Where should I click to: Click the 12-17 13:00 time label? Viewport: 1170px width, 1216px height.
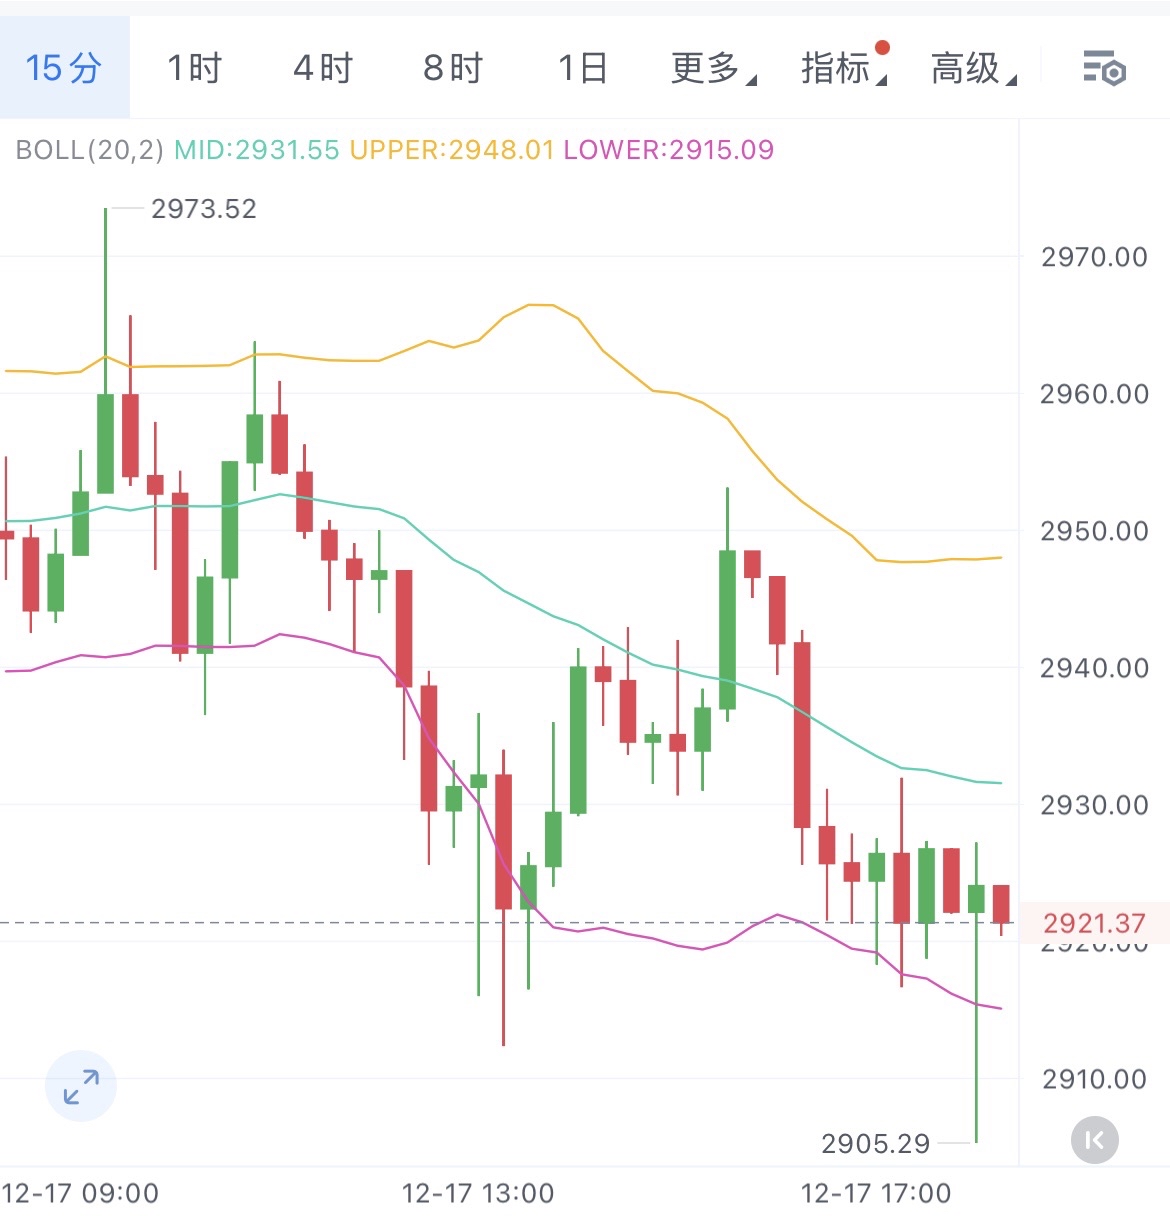pos(478,1193)
